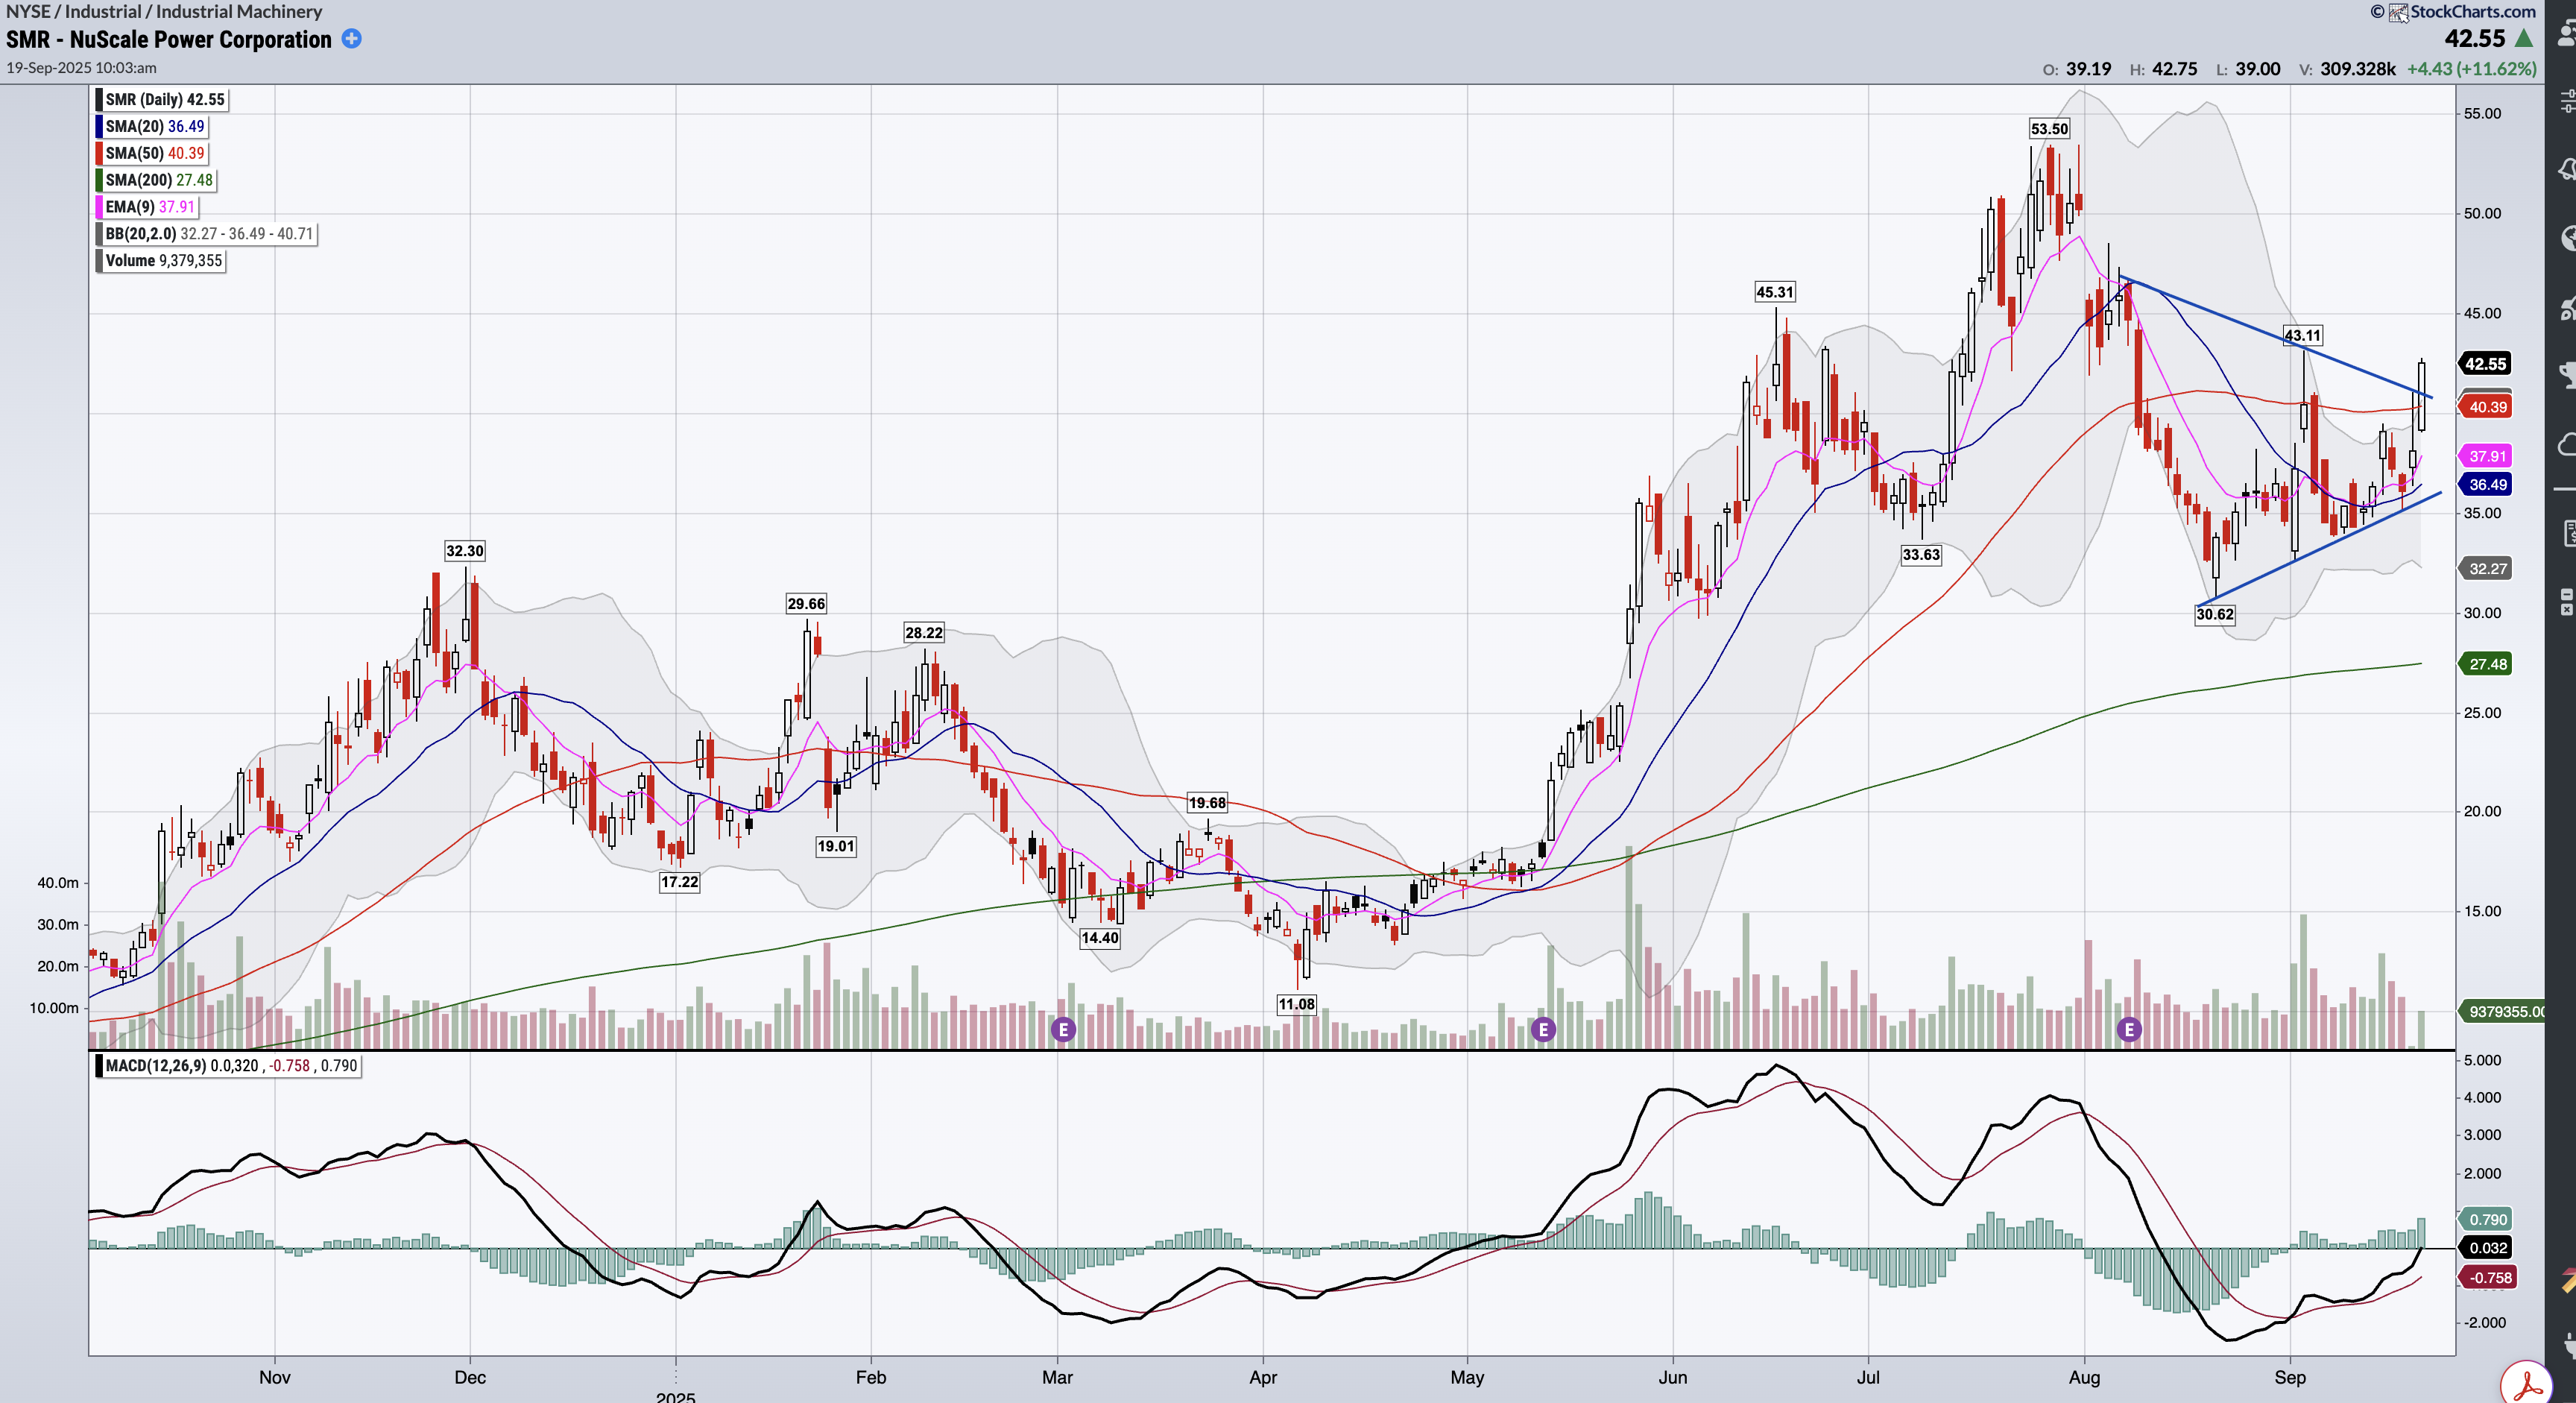Click the SMA(200) 27.48 legend label
2576x1403 pixels.
click(x=157, y=180)
